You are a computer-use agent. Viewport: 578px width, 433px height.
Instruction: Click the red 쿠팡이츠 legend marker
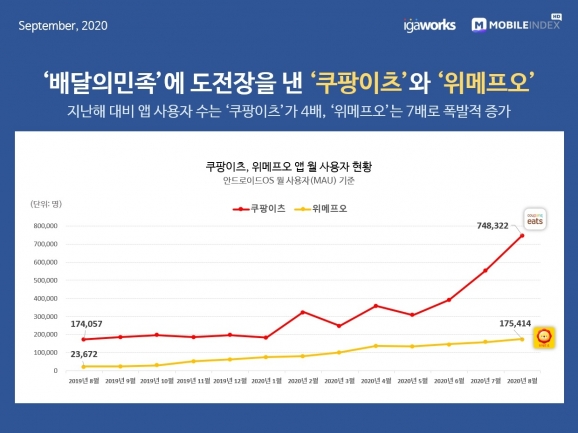(241, 209)
